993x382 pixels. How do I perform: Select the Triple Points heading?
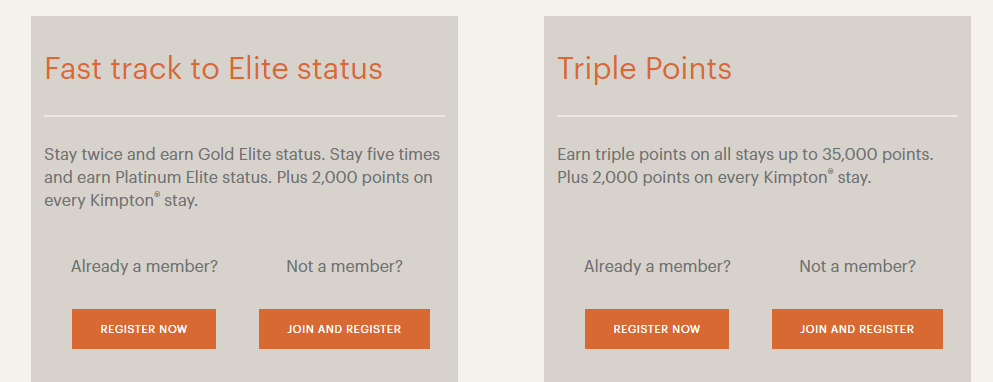pyautogui.click(x=644, y=68)
